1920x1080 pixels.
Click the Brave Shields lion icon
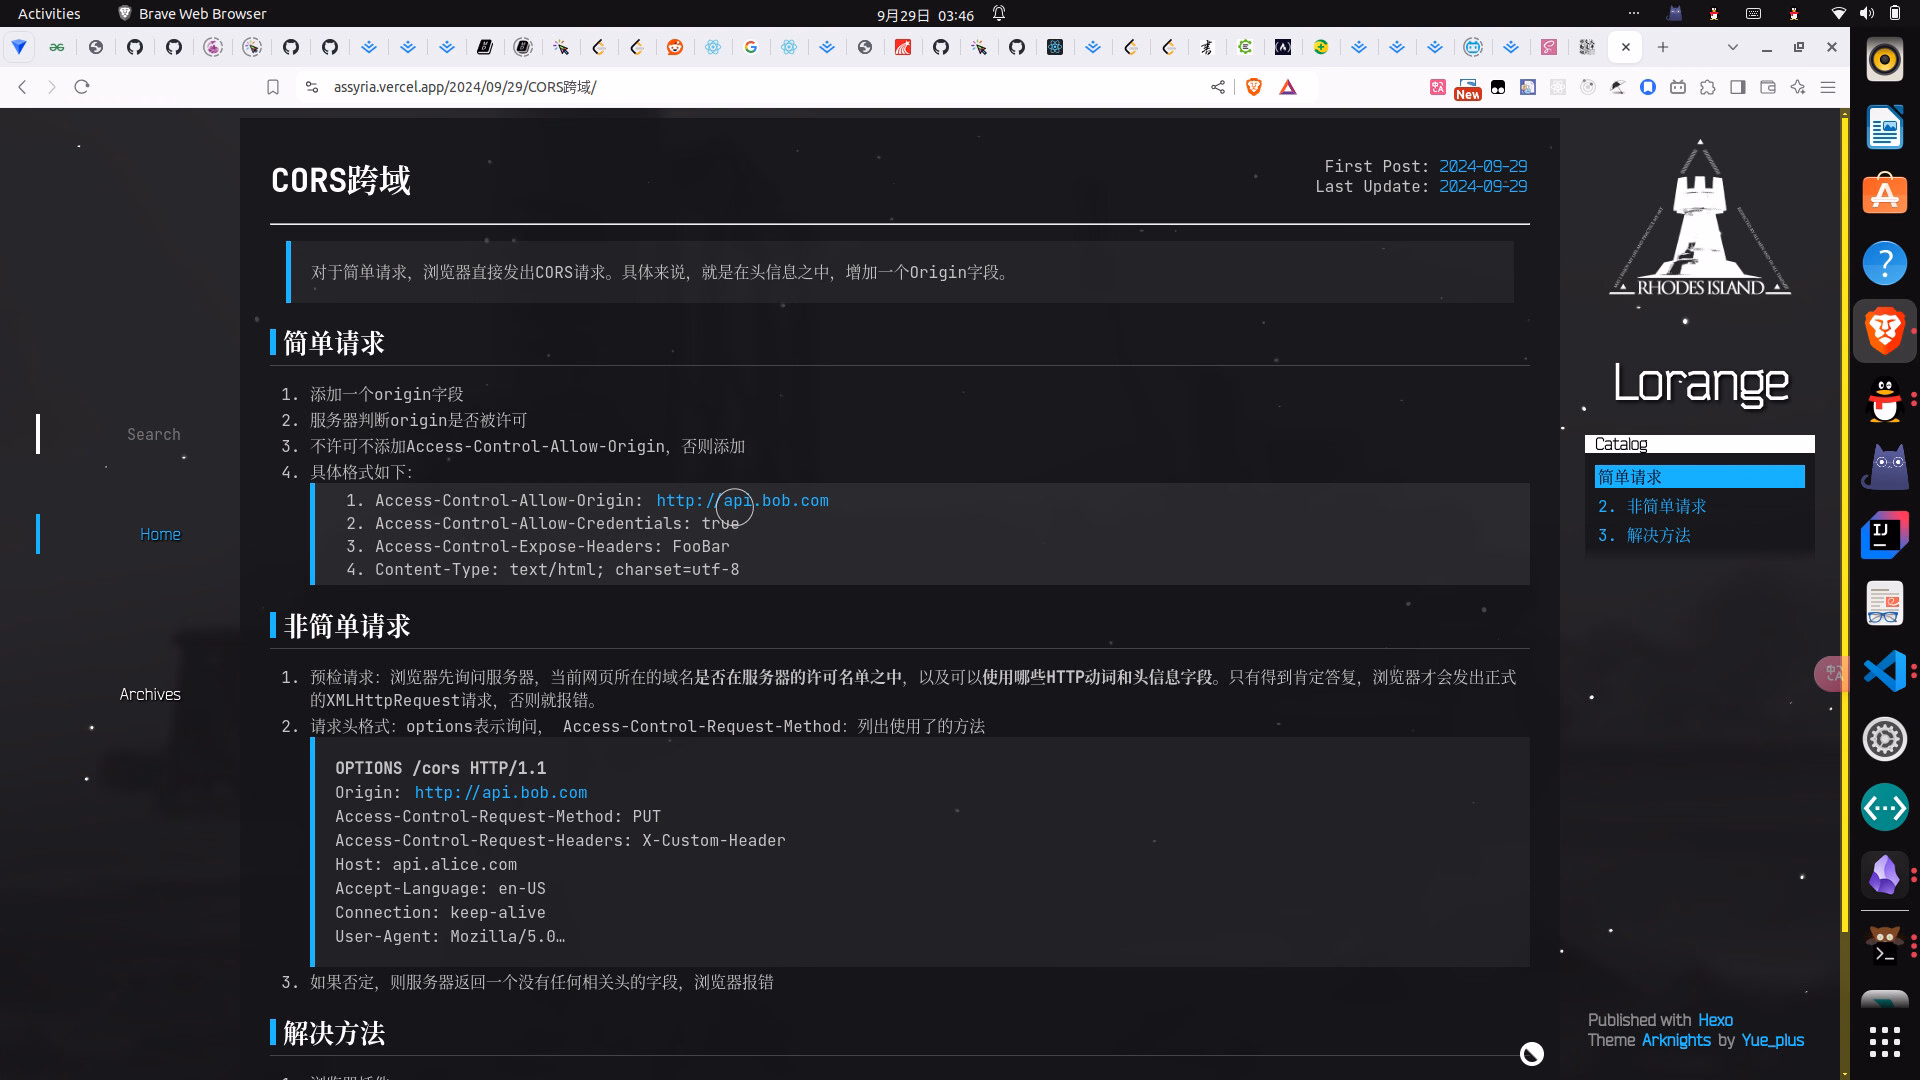coord(1254,87)
